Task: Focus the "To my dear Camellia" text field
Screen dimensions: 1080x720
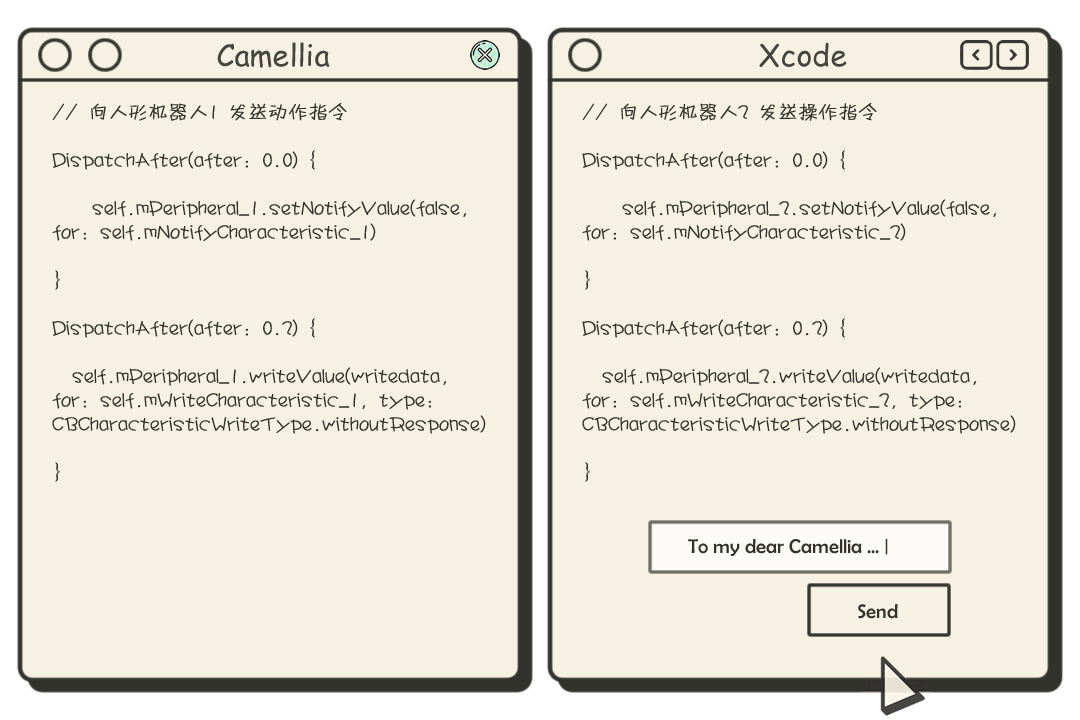Action: click(800, 547)
